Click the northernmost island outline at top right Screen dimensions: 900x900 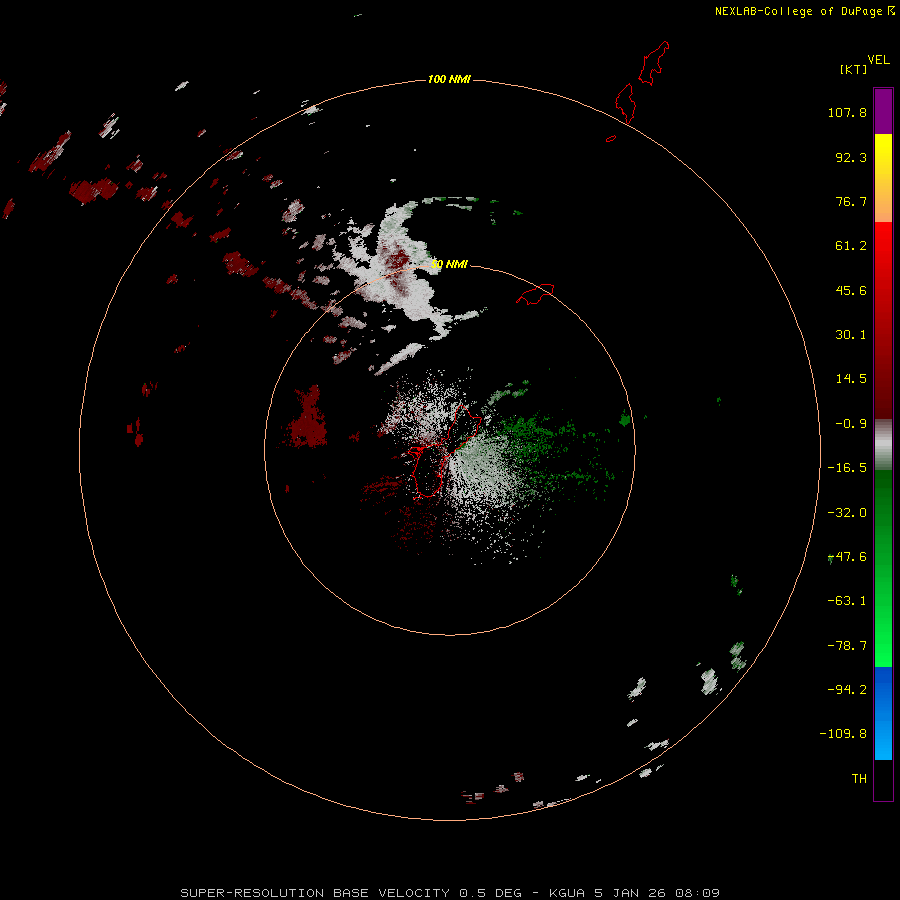pos(654,63)
